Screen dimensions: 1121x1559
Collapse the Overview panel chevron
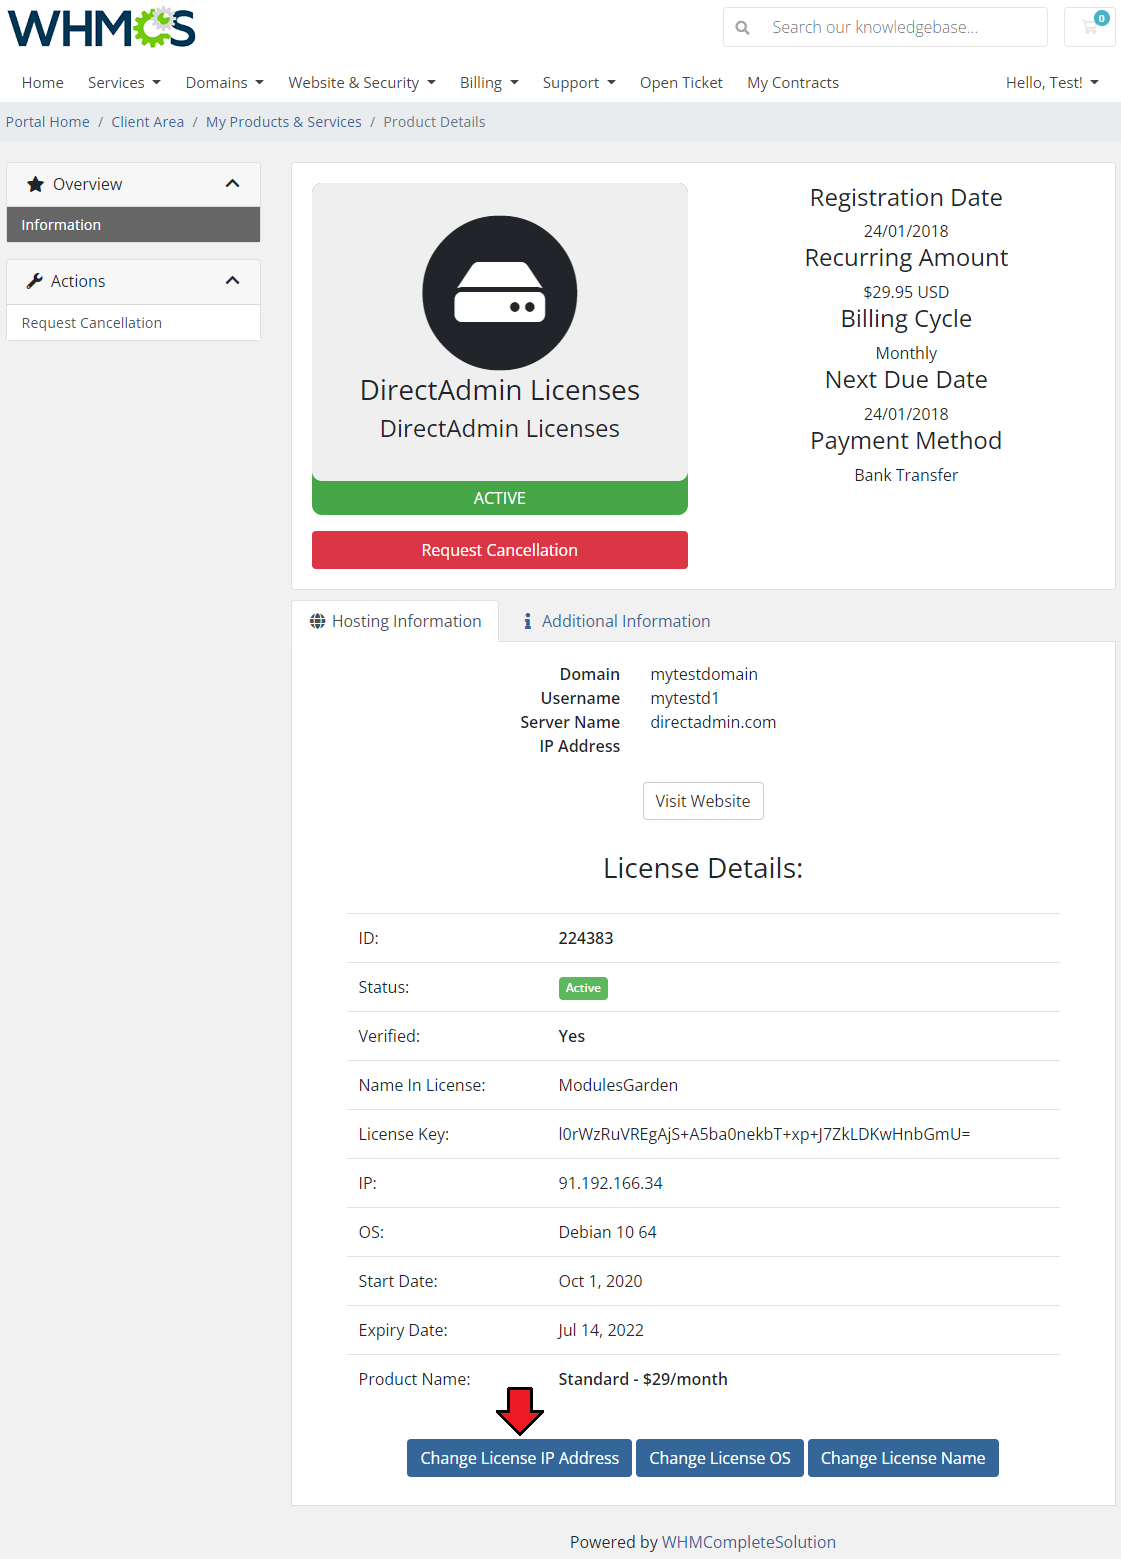pyautogui.click(x=233, y=184)
